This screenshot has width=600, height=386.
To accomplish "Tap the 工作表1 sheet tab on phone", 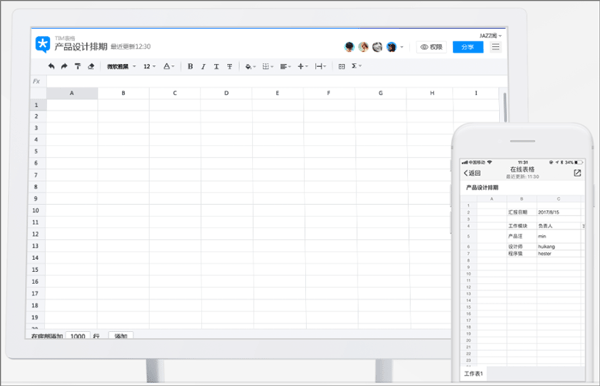I will (x=473, y=373).
